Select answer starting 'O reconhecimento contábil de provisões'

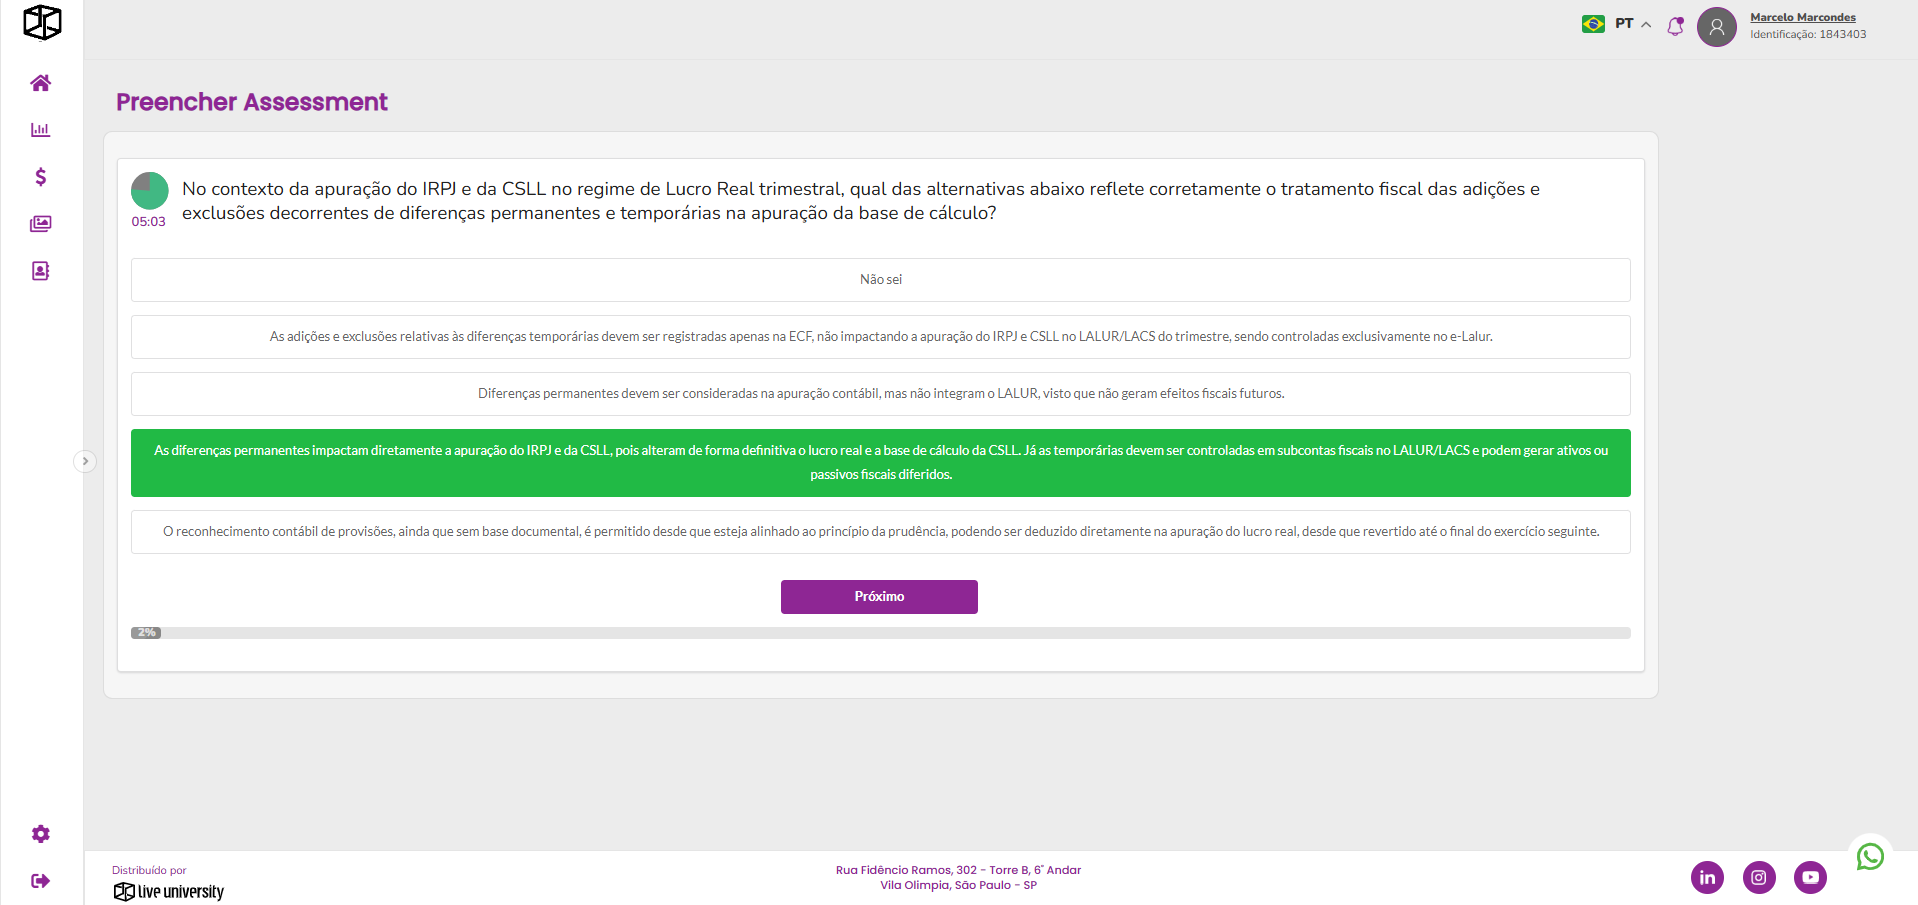(x=880, y=532)
